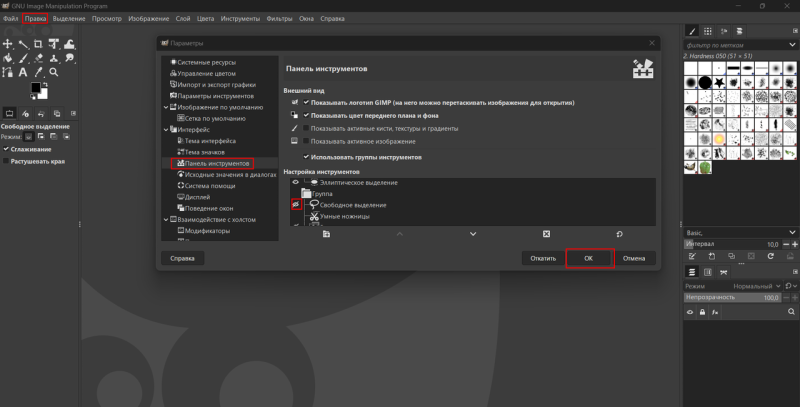Create new tool group button
Viewport: 800px width, 407px height.
pos(327,234)
